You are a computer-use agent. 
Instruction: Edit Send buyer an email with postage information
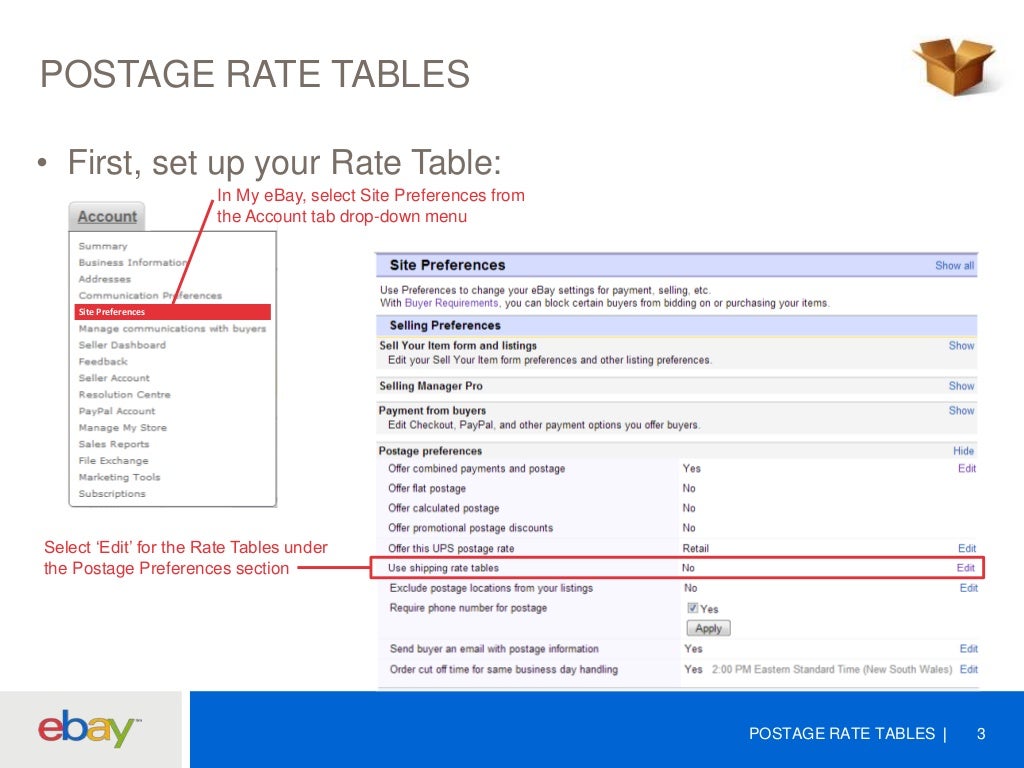click(968, 649)
